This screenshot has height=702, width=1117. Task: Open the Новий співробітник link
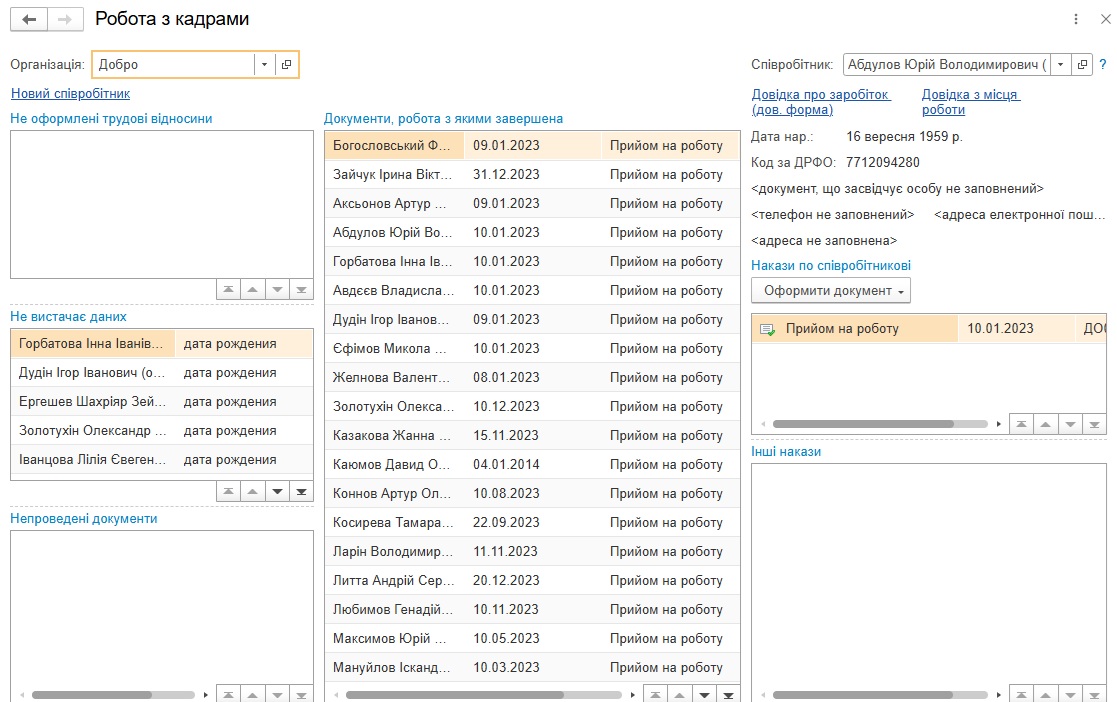click(70, 94)
